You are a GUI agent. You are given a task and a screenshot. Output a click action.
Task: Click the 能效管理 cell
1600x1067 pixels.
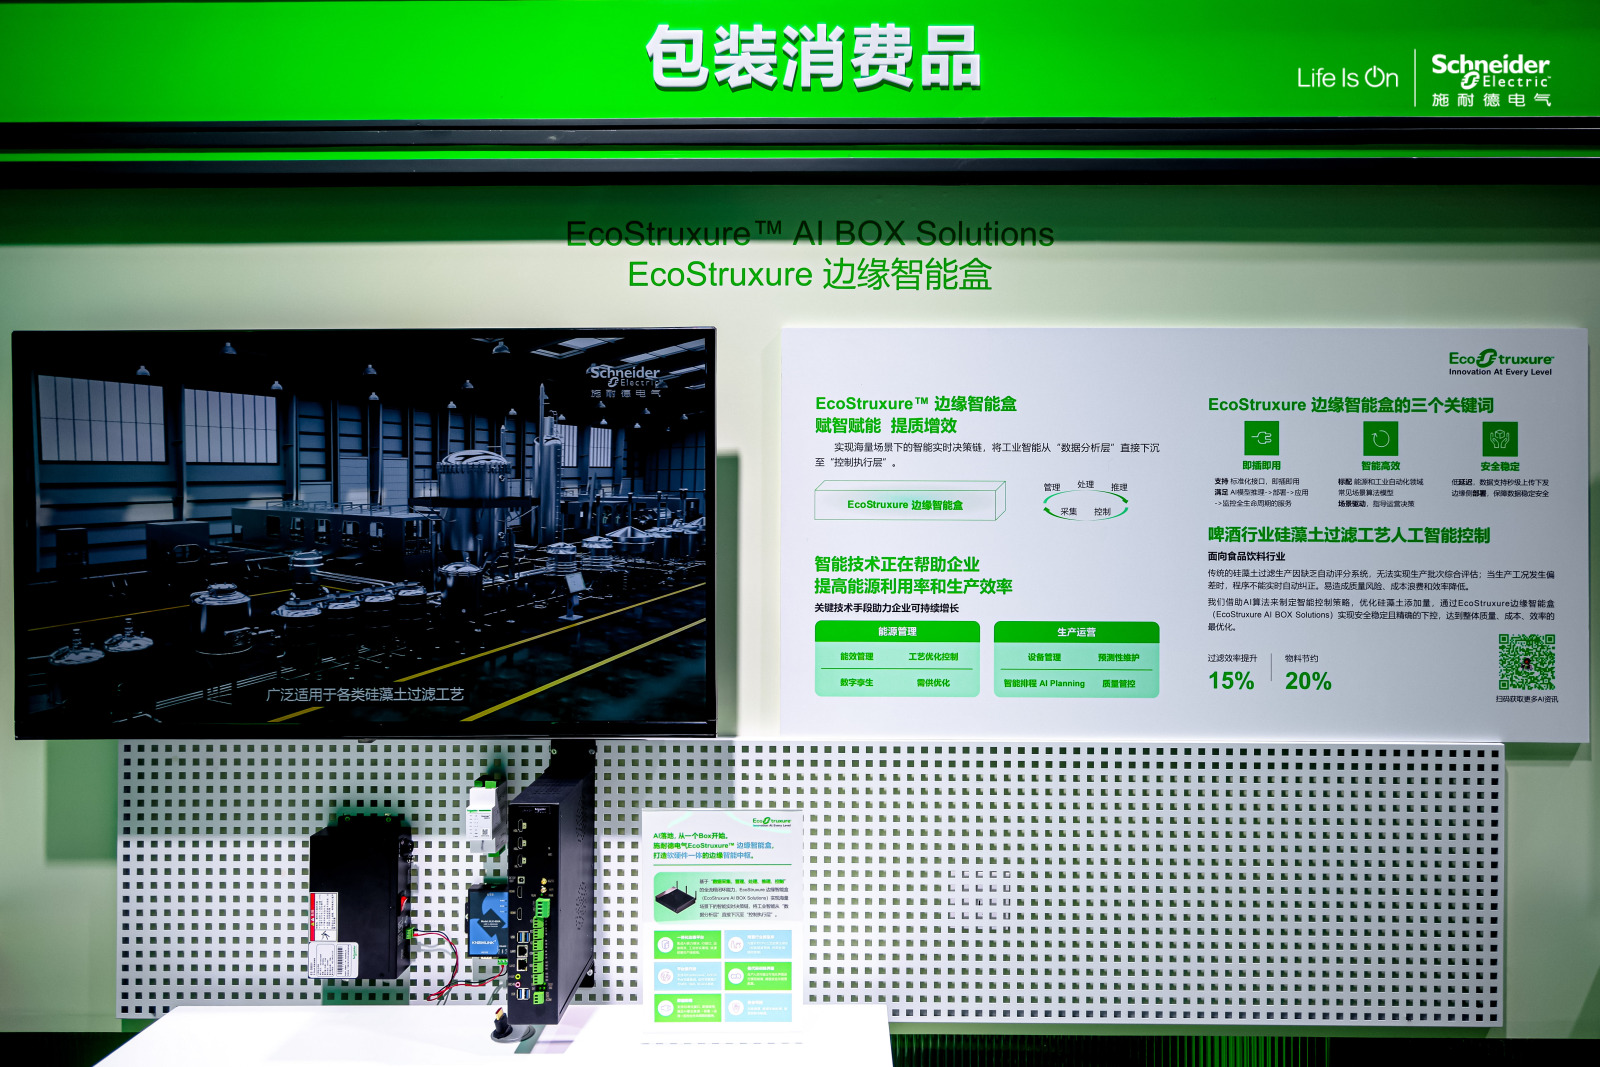[857, 657]
